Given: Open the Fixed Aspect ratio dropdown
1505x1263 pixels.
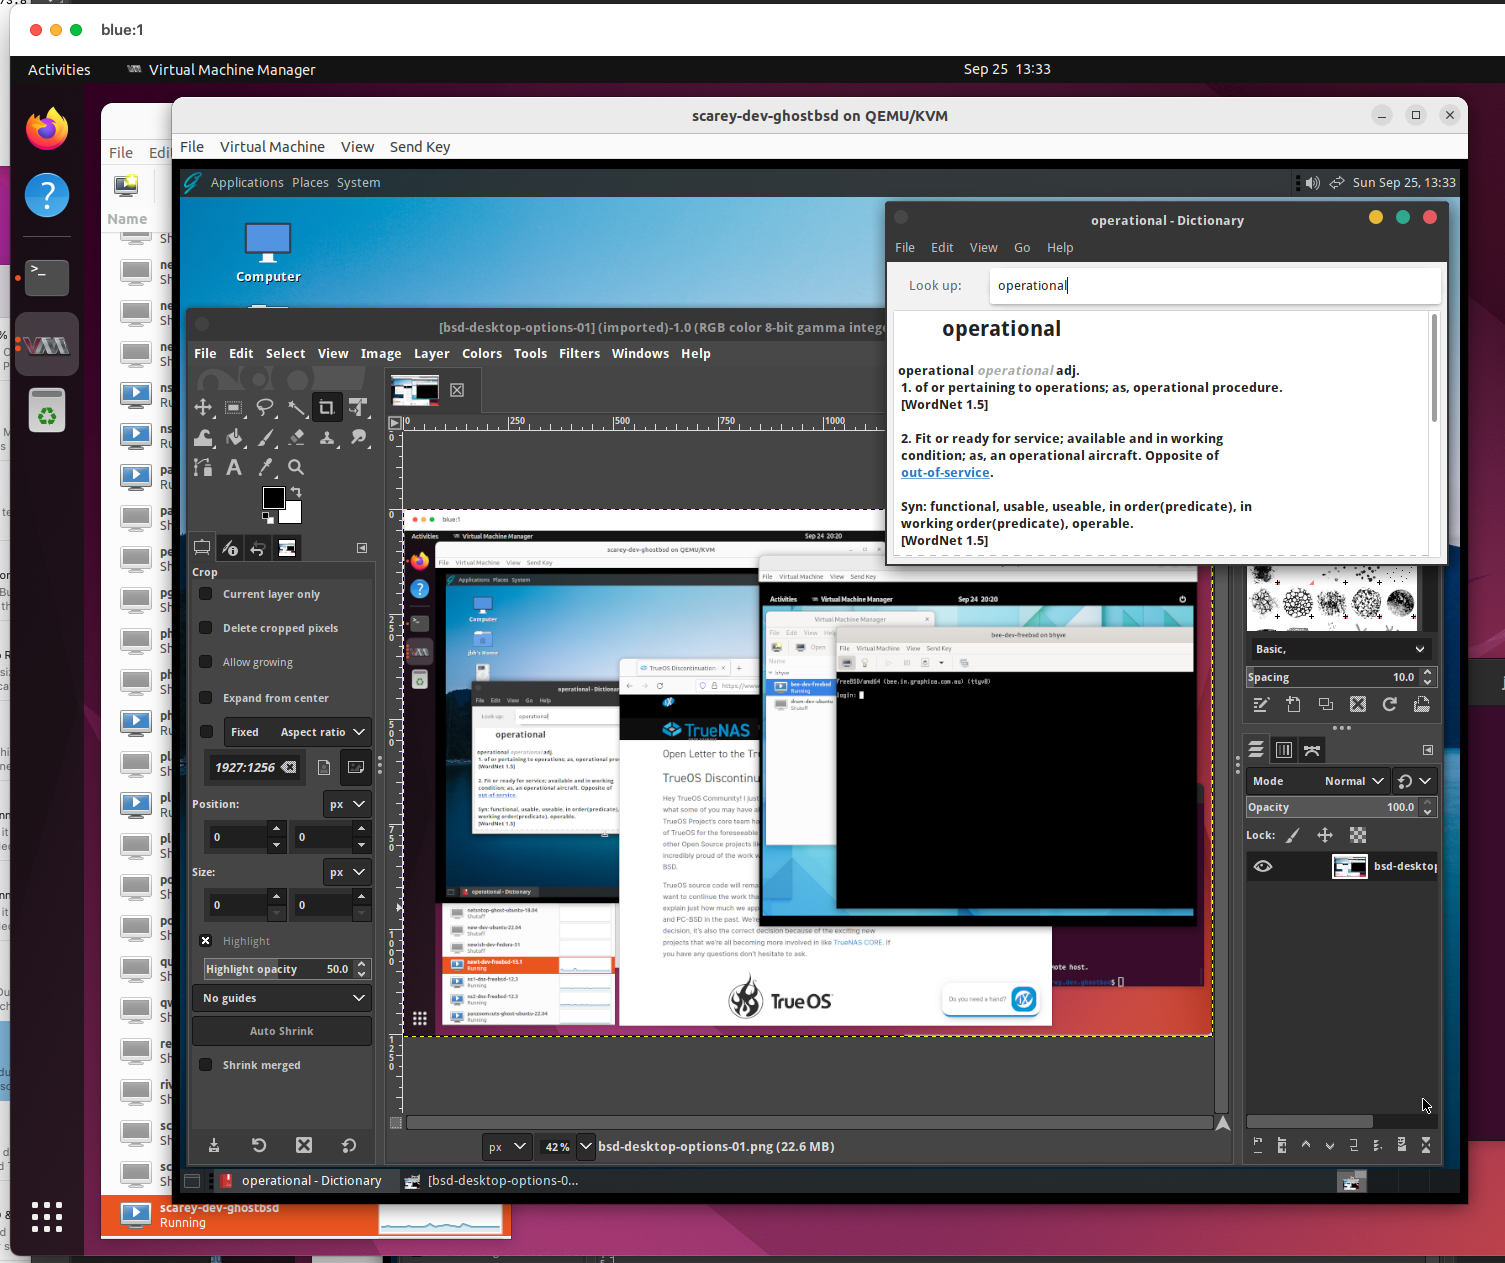Looking at the screenshot, I should pos(297,732).
